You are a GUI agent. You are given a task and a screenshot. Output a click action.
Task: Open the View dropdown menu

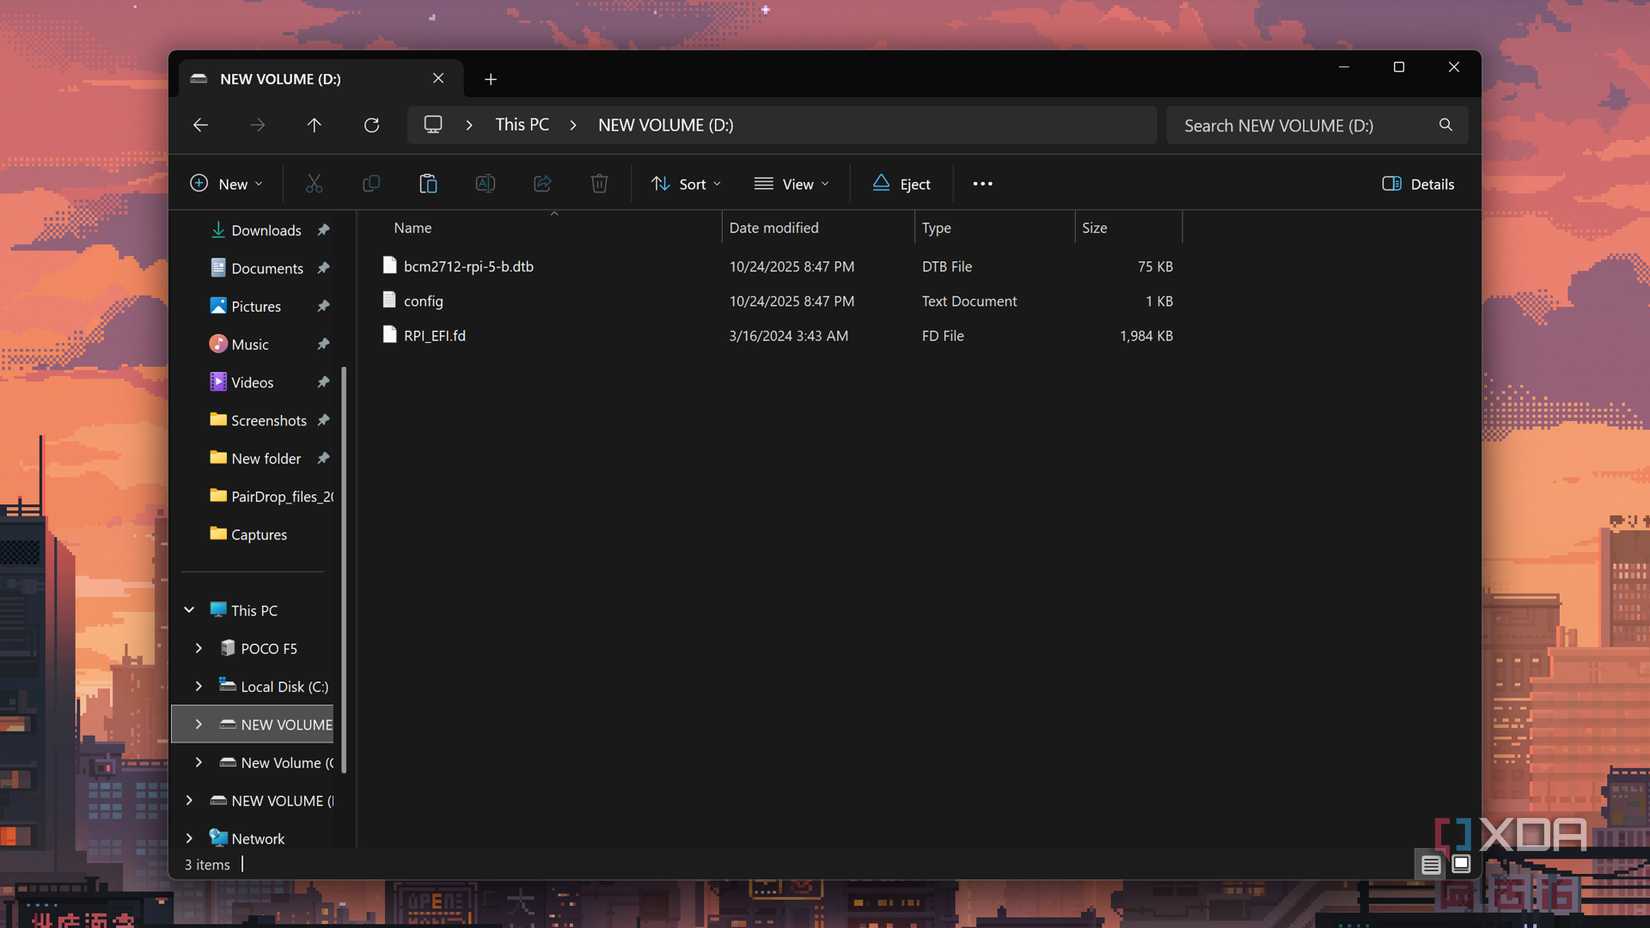coord(791,184)
